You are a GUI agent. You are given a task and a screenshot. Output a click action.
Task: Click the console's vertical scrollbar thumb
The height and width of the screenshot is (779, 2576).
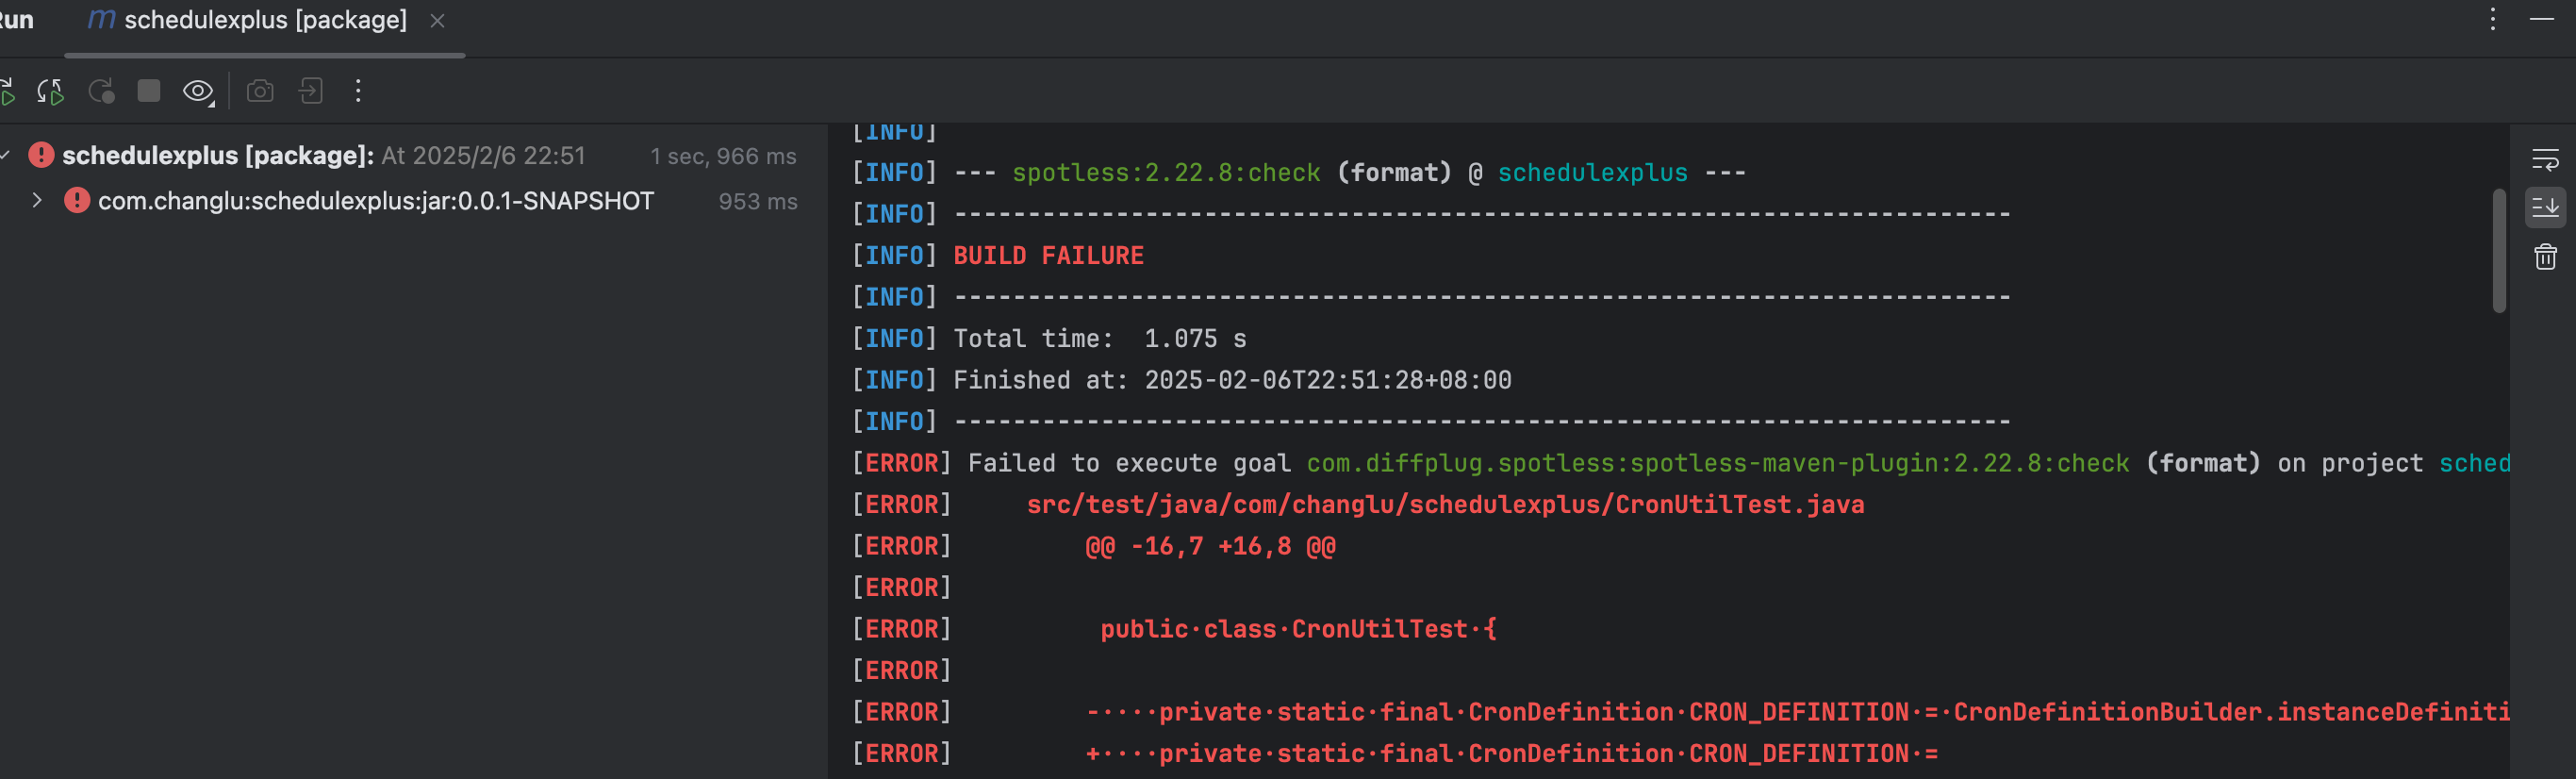2498,250
